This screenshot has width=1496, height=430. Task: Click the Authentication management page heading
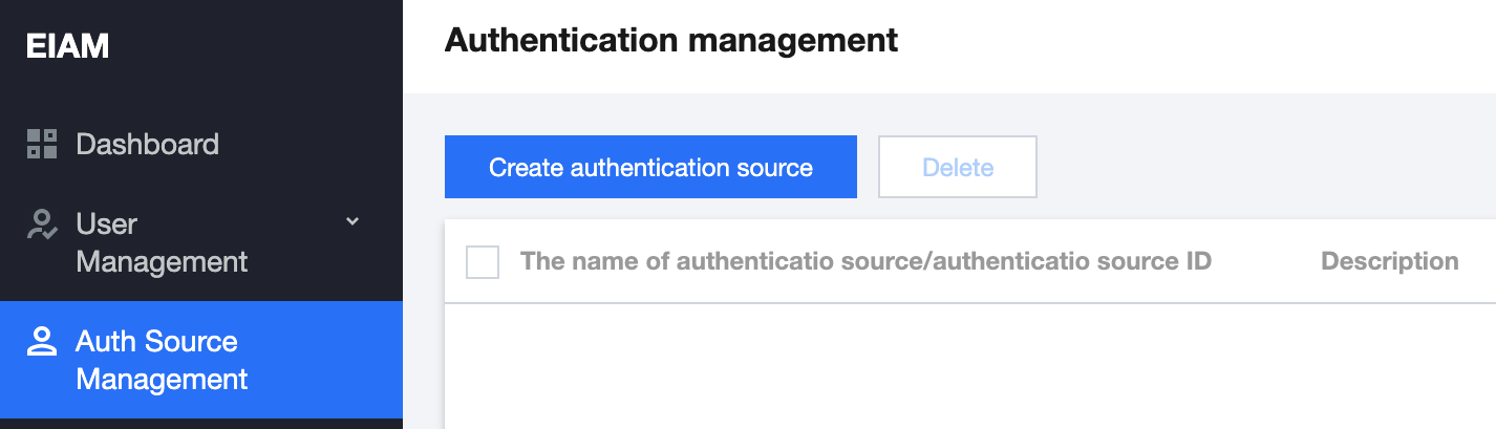[671, 40]
